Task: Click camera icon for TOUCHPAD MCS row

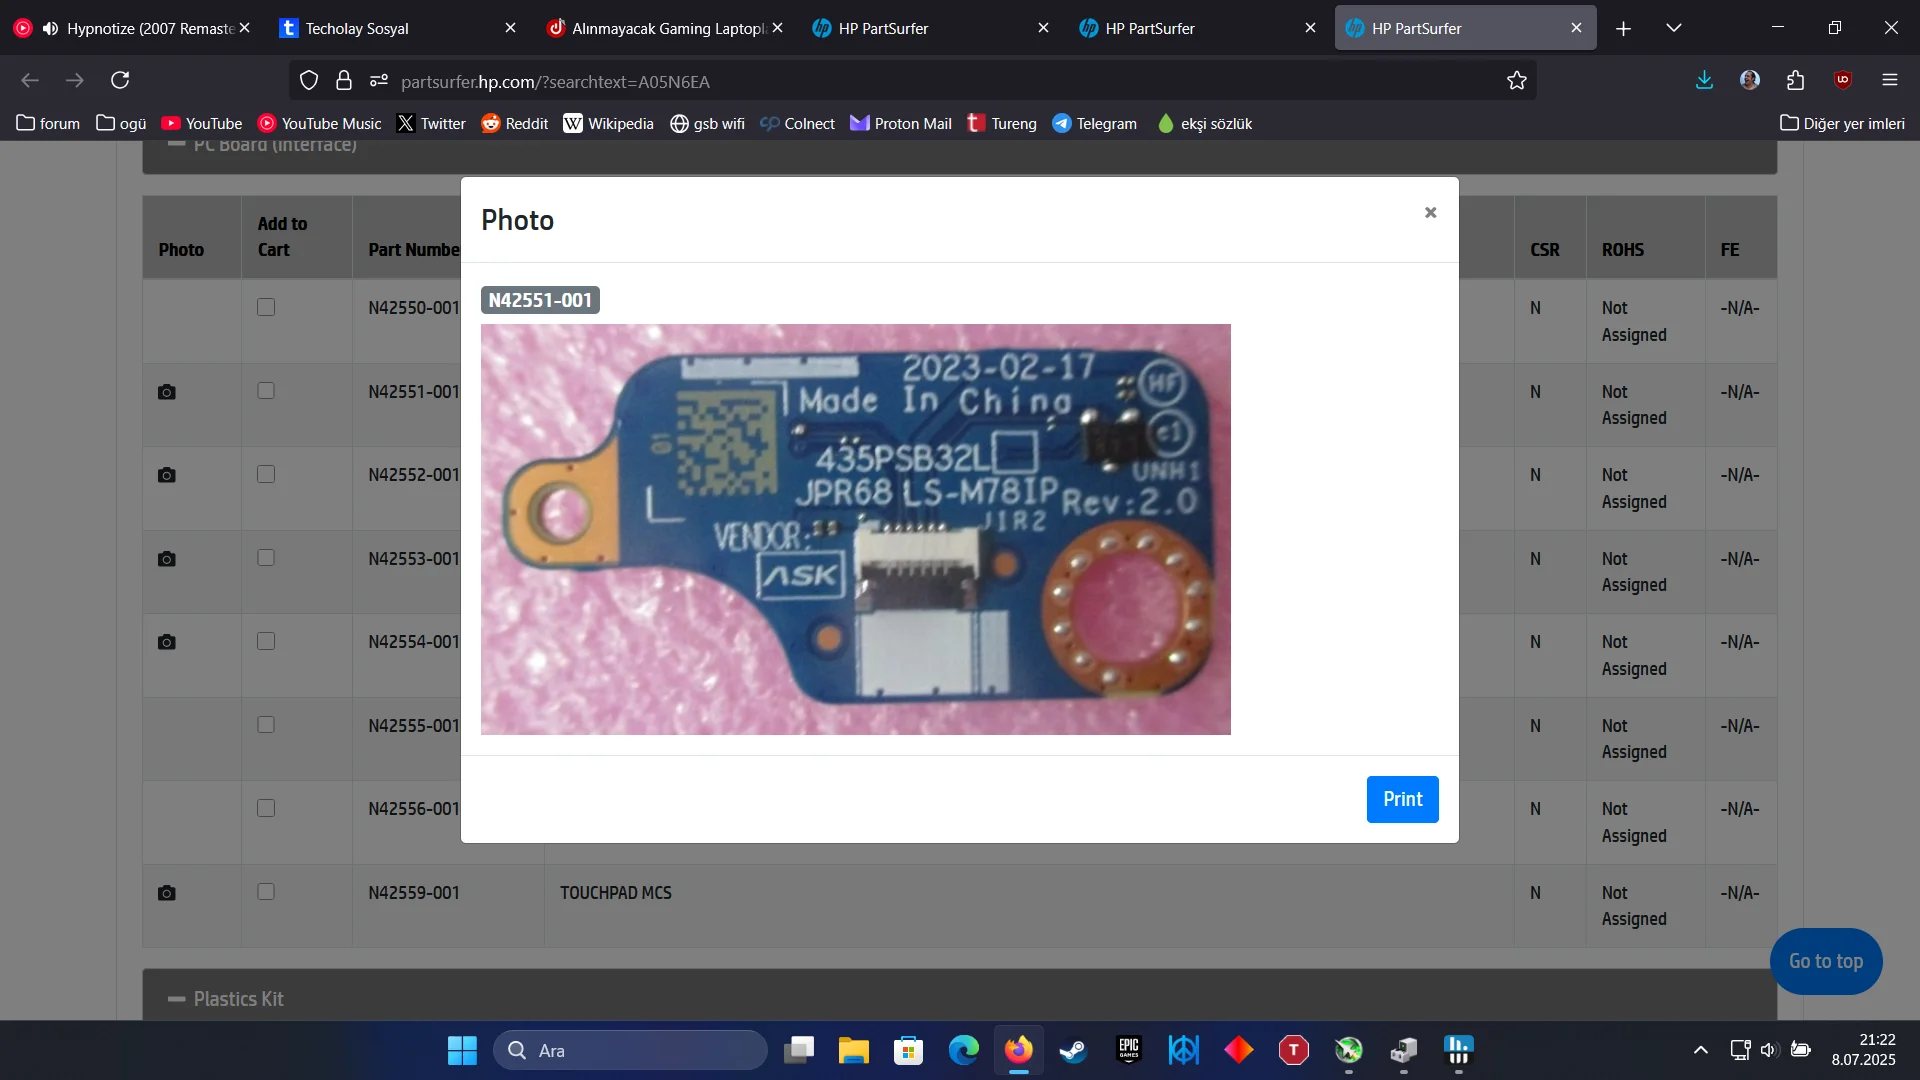Action: pyautogui.click(x=167, y=893)
